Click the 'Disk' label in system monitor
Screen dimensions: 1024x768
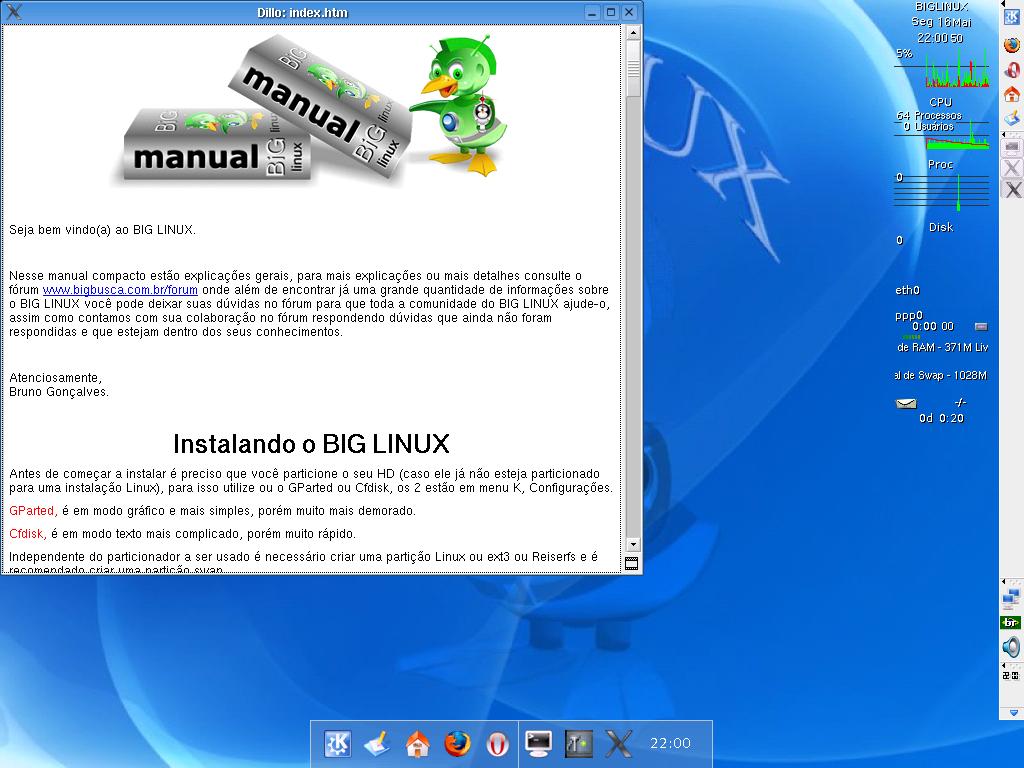click(941, 227)
